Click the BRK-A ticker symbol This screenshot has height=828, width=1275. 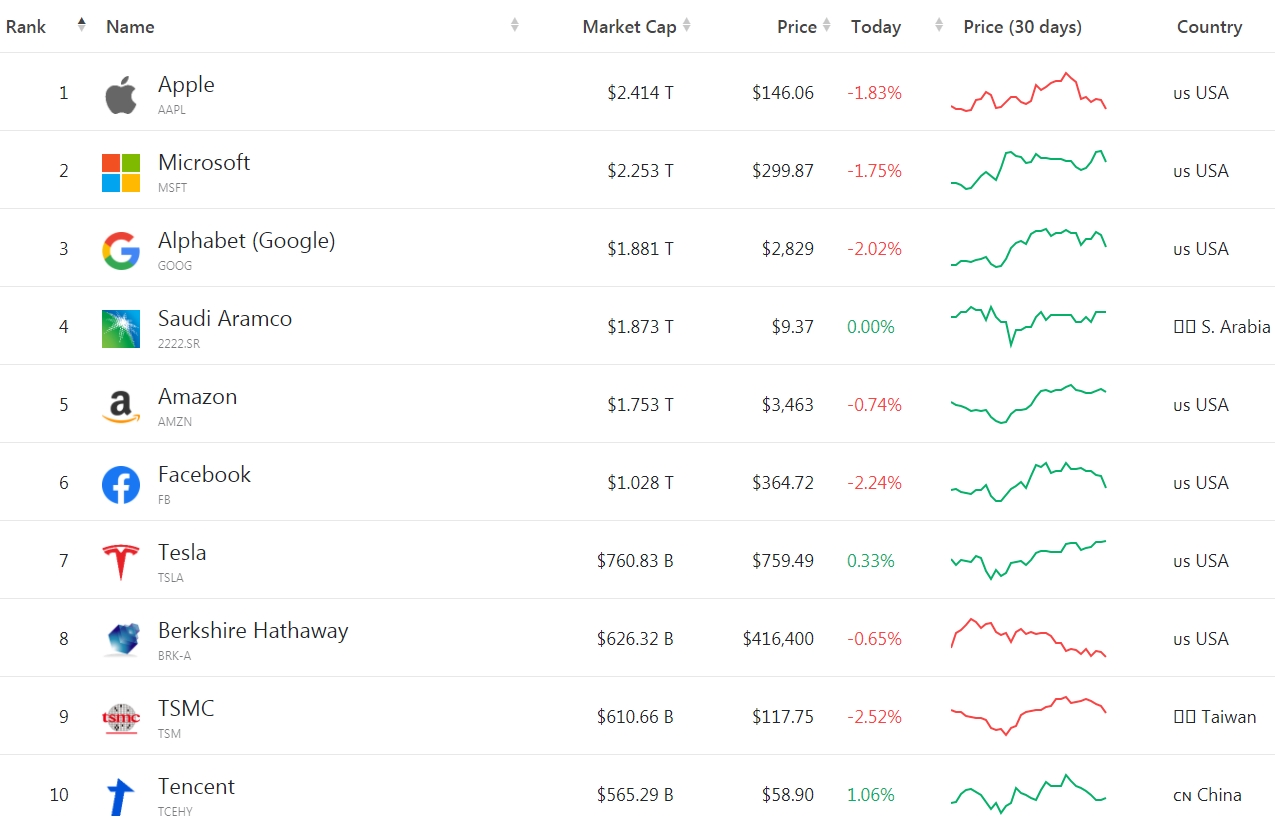174,656
